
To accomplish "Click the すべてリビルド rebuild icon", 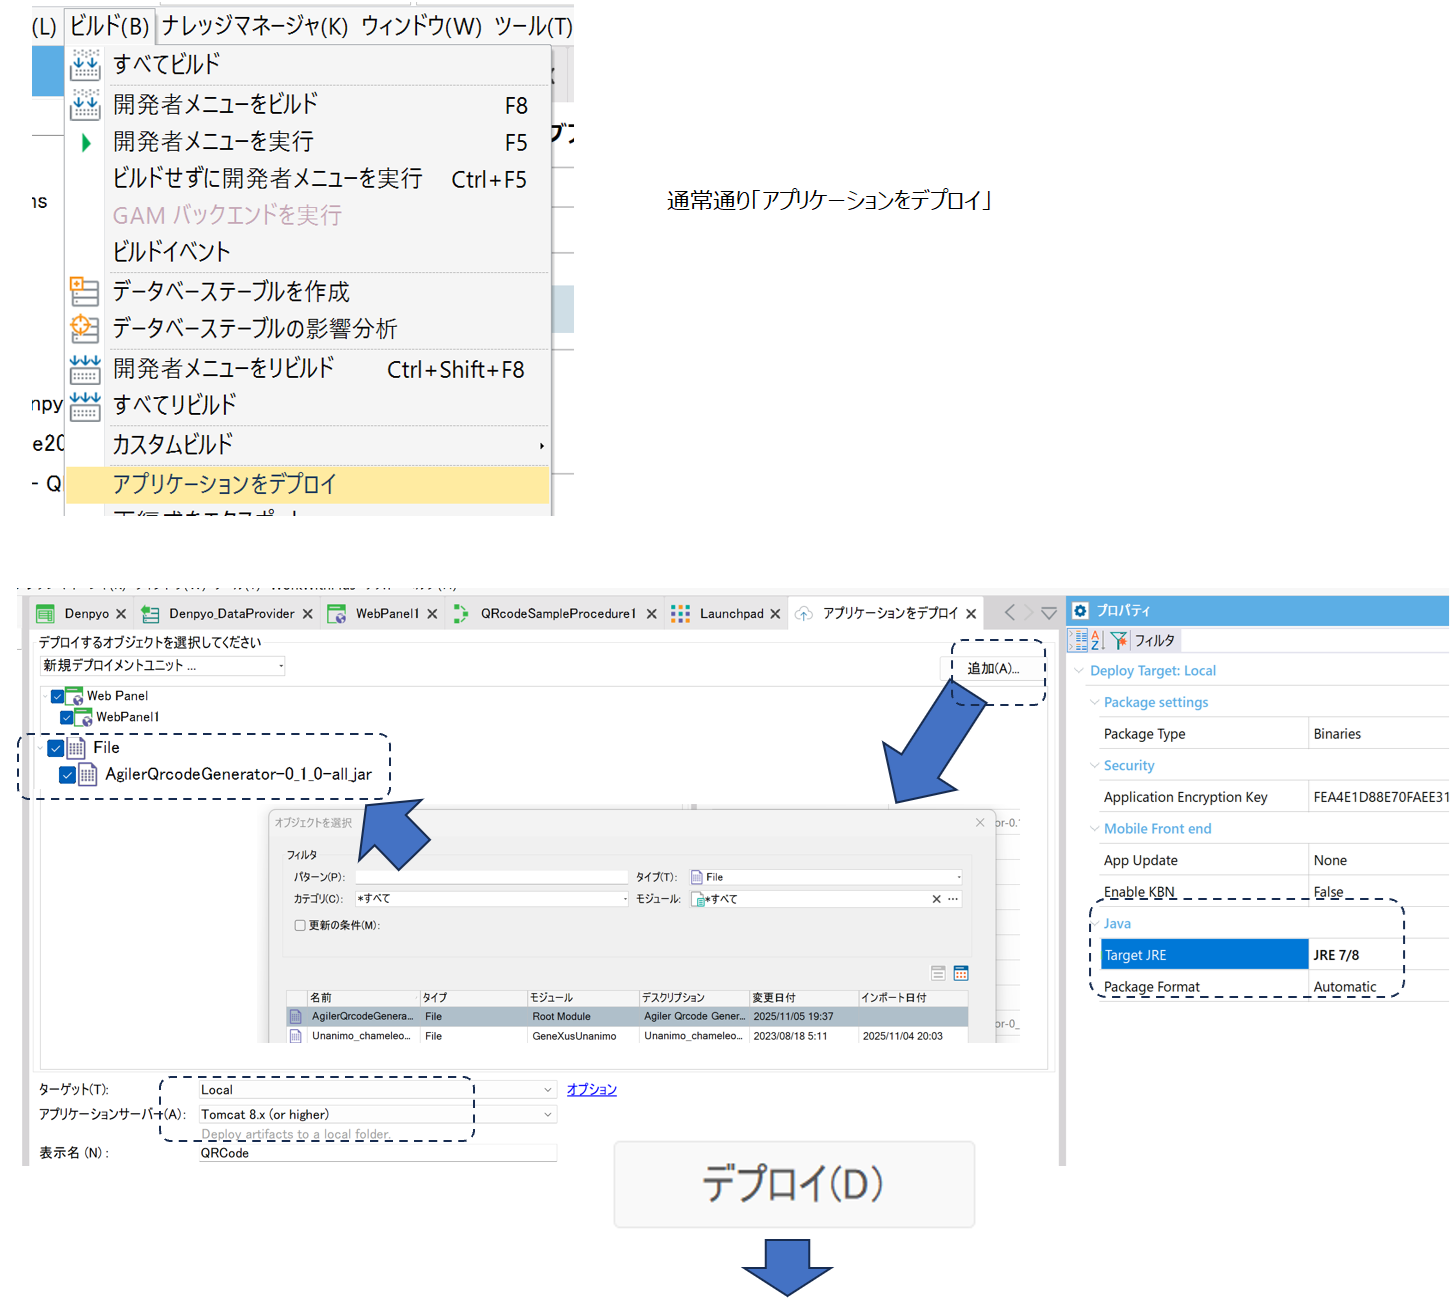I will click(85, 405).
